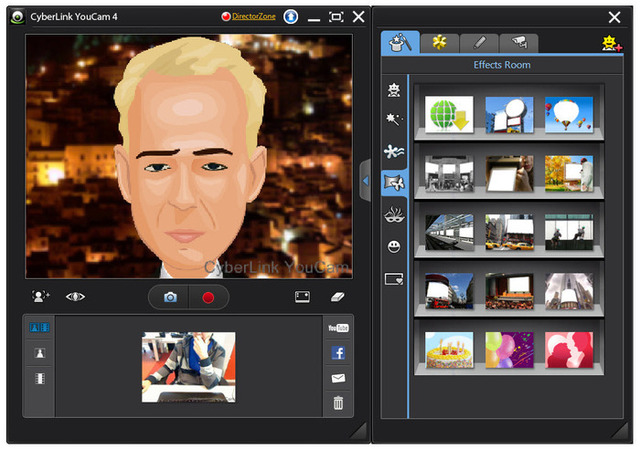The height and width of the screenshot is (449, 640).
Task: Open the avatar creator icon below the preview
Action: point(40,296)
